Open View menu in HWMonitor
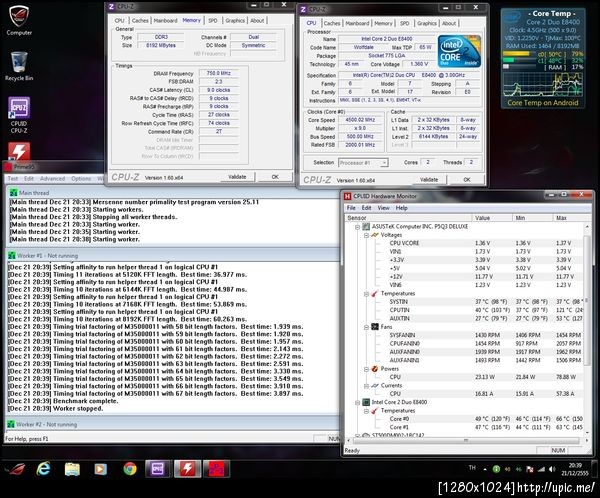Viewport: 600px width, 498px height. (383, 208)
